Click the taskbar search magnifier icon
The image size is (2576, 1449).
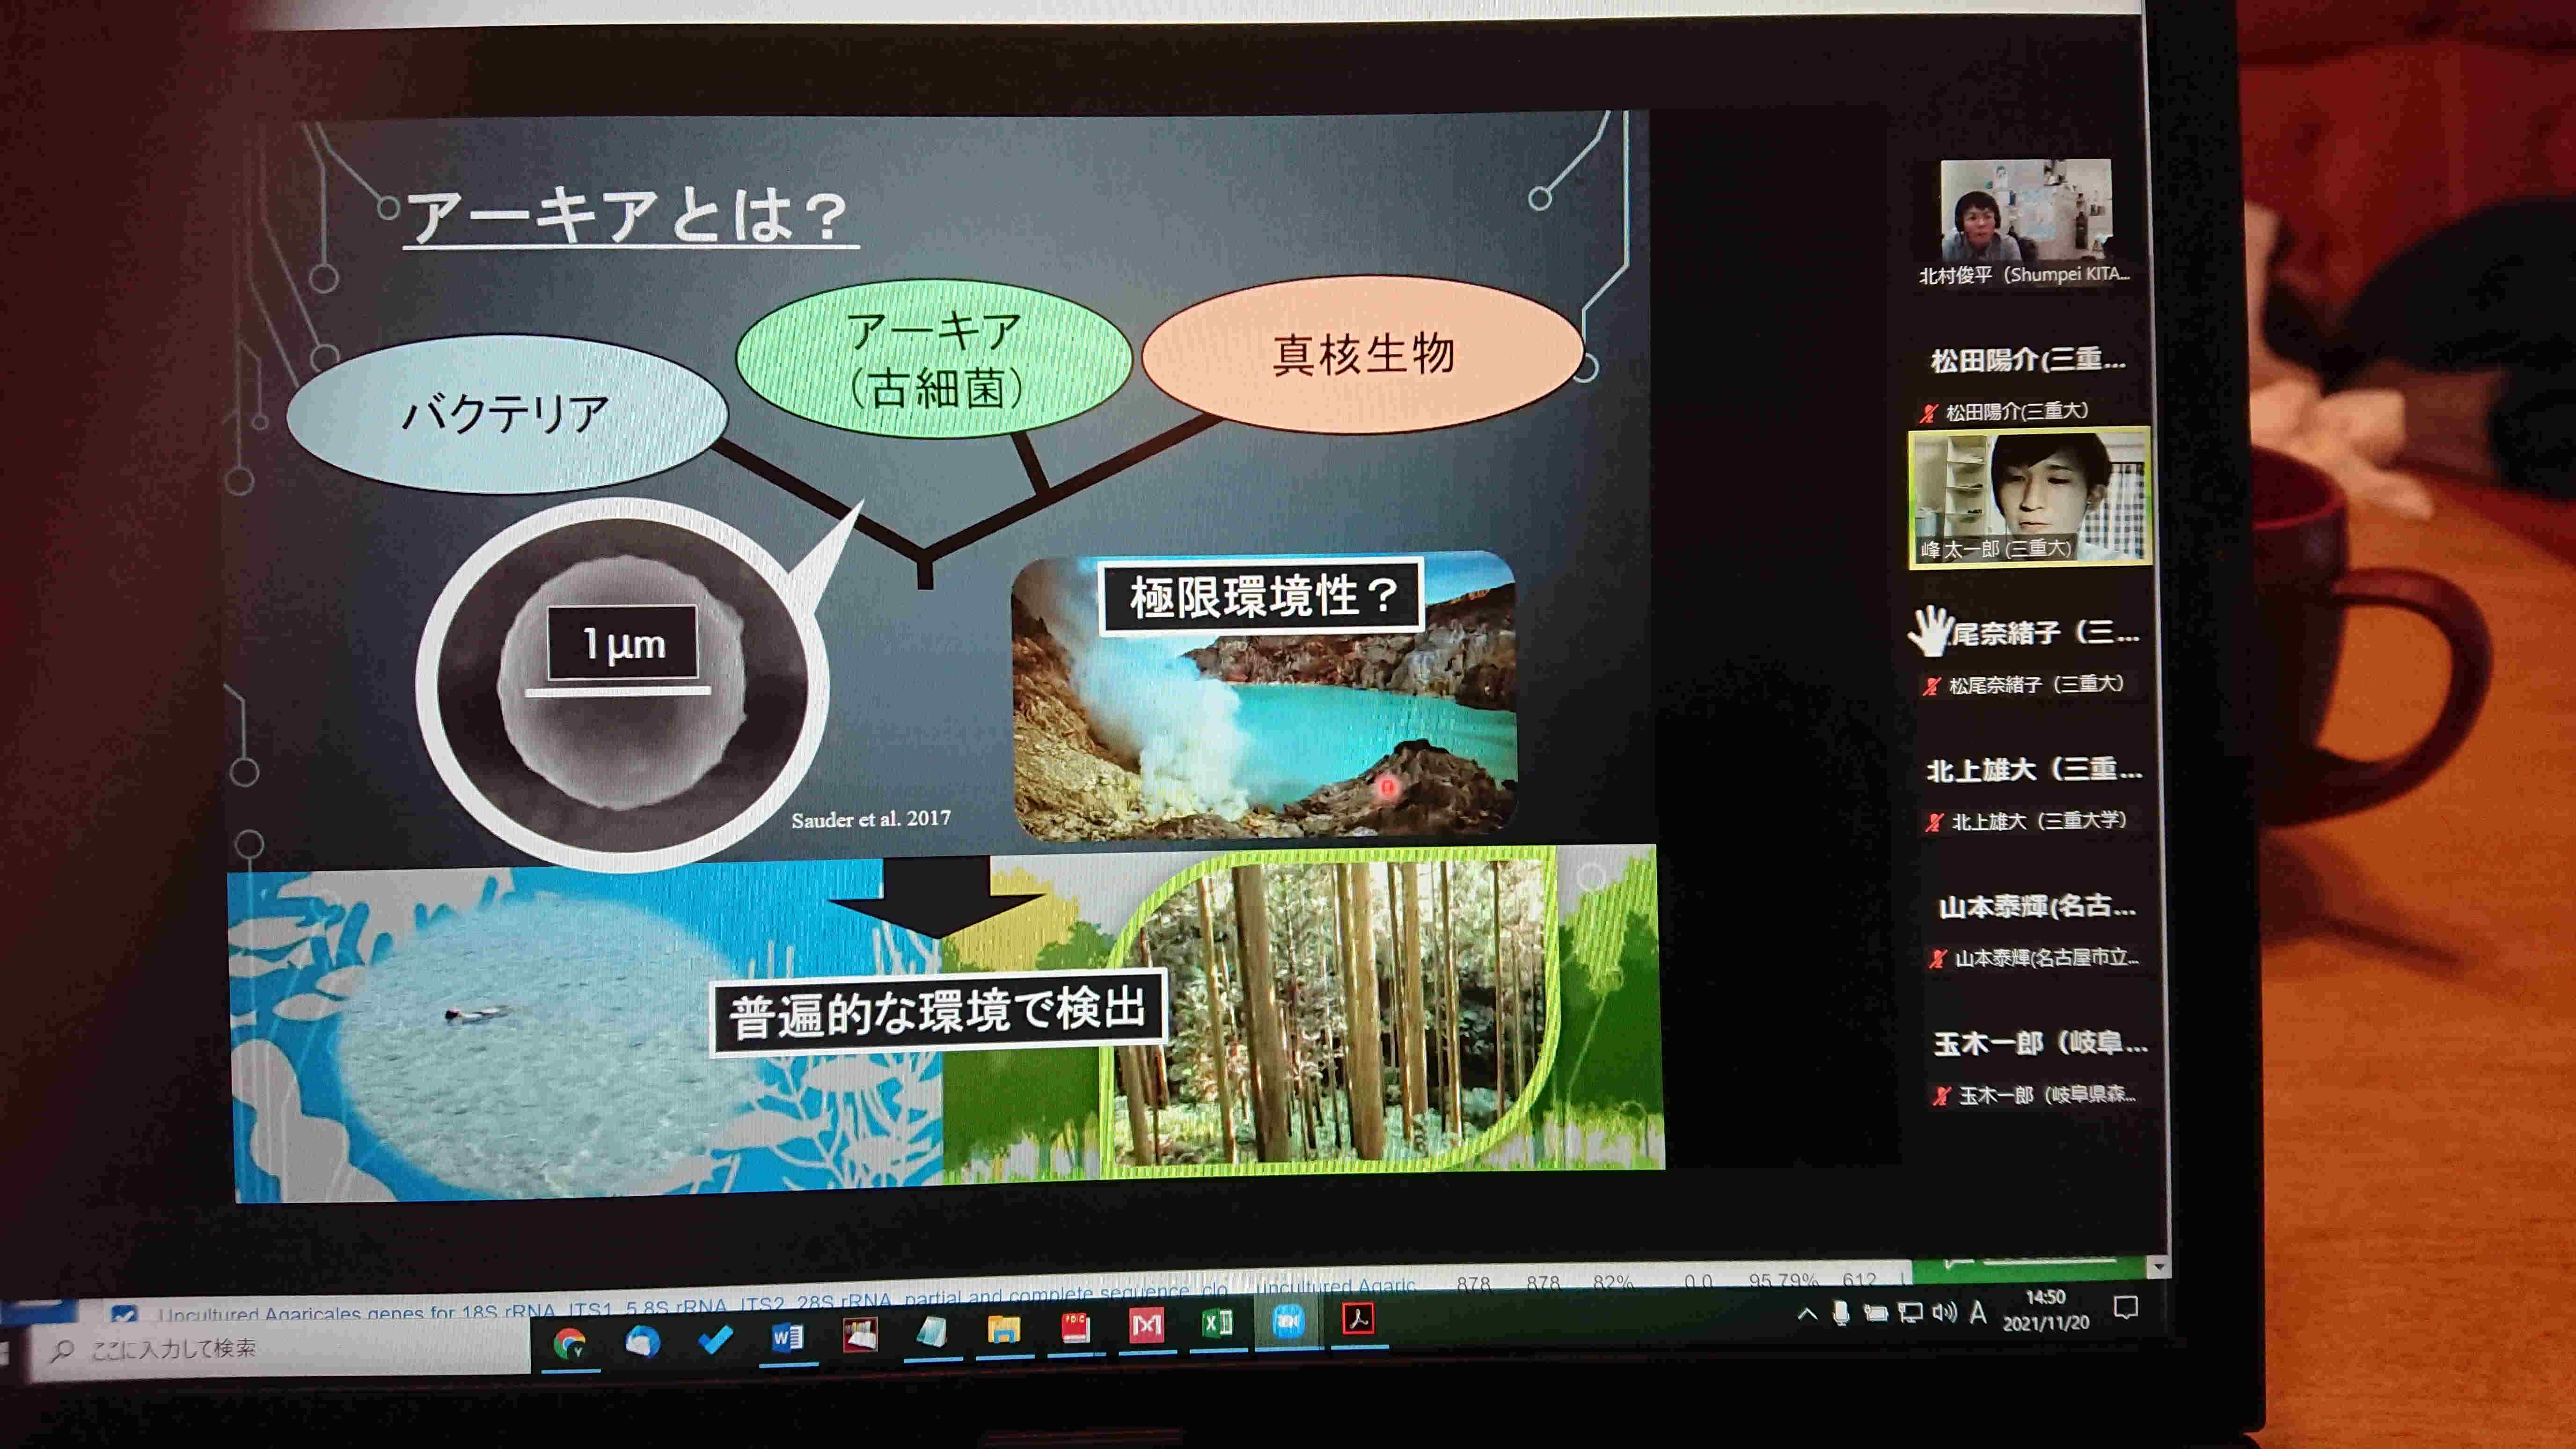[x=62, y=1351]
